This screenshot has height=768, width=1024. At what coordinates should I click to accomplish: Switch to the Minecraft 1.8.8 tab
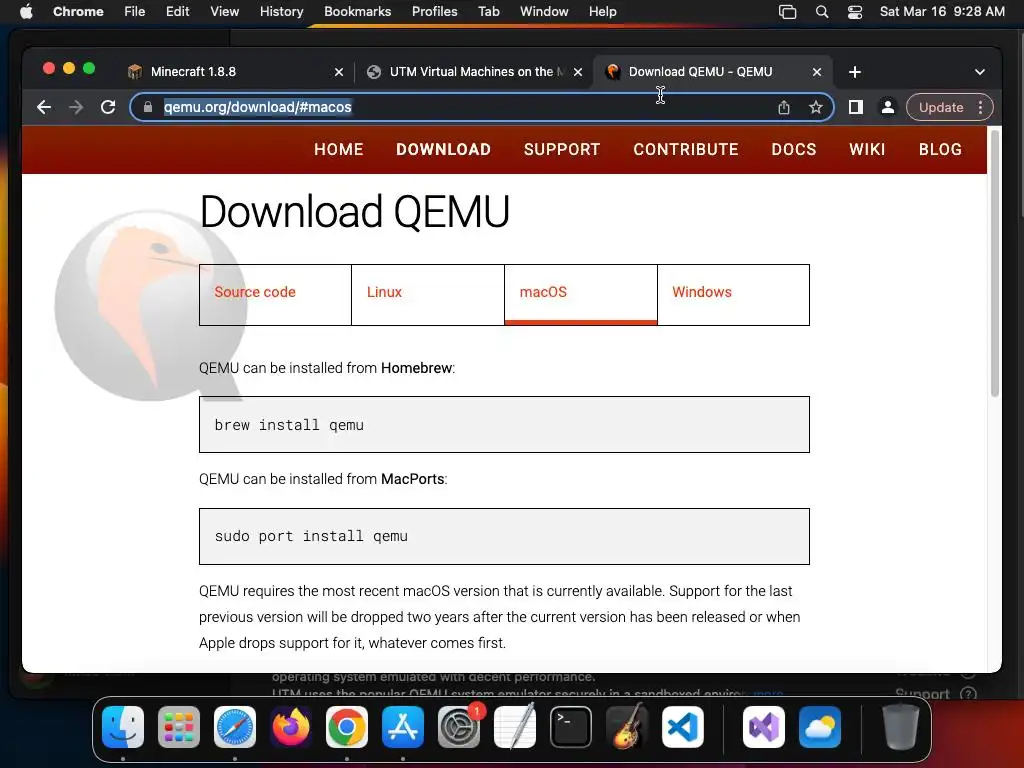point(235,72)
